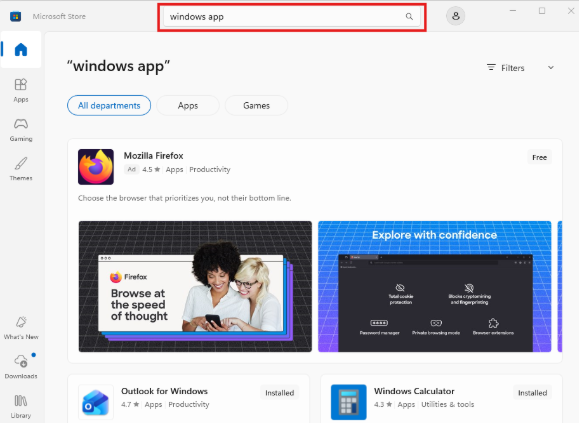
Task: Click the 'Productivity' category of Mozilla Firefox
Action: [x=210, y=169]
